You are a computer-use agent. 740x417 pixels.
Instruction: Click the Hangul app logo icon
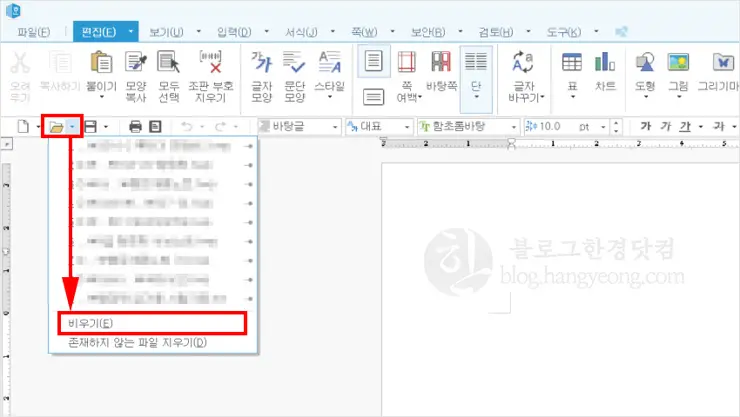tap(13, 10)
